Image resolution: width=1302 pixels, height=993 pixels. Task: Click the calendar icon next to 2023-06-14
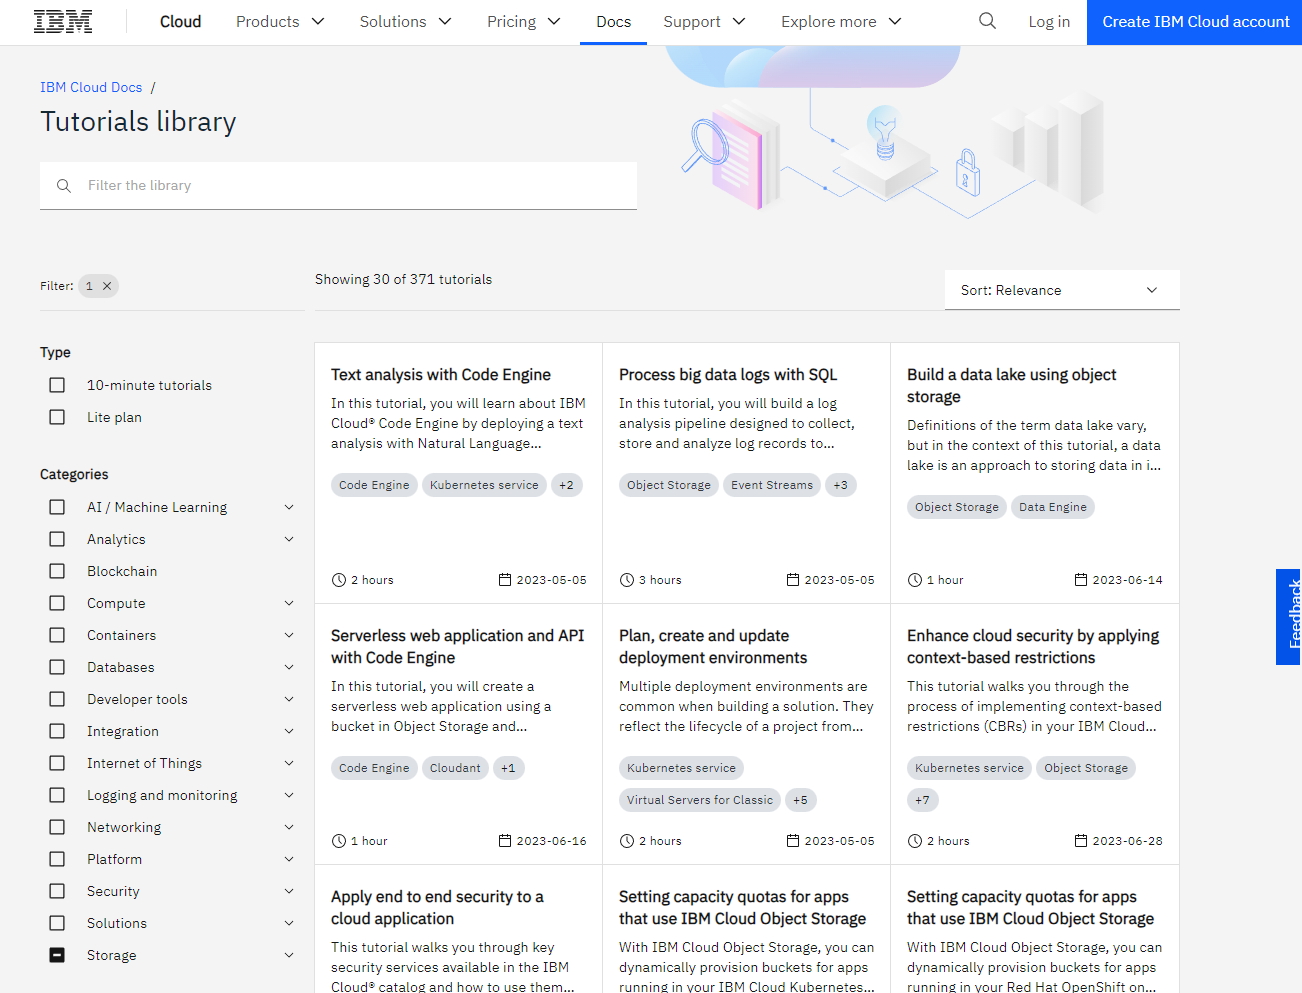(x=1081, y=580)
